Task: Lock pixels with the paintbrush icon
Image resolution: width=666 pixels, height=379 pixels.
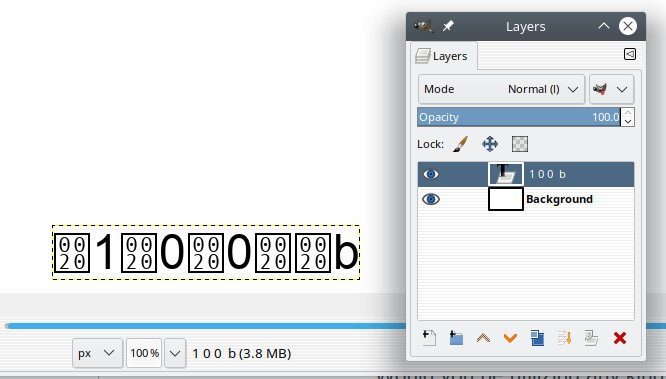Action: click(460, 144)
